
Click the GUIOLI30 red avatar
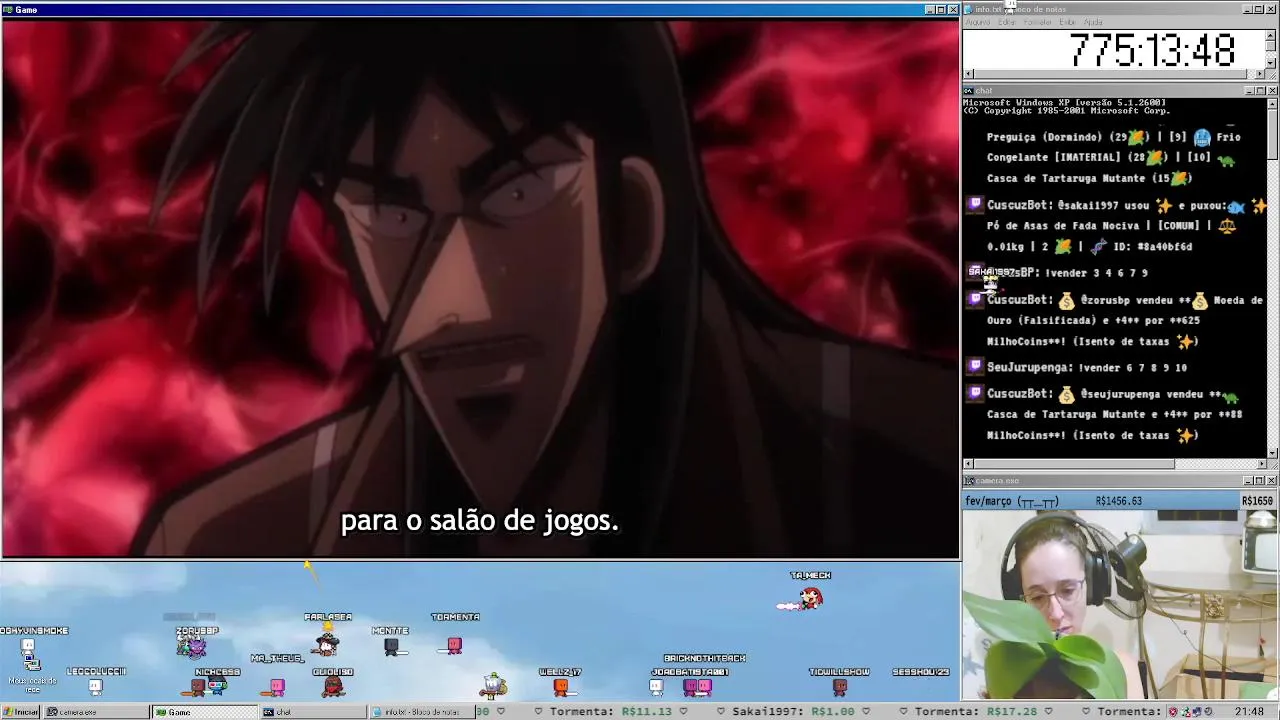coord(334,687)
